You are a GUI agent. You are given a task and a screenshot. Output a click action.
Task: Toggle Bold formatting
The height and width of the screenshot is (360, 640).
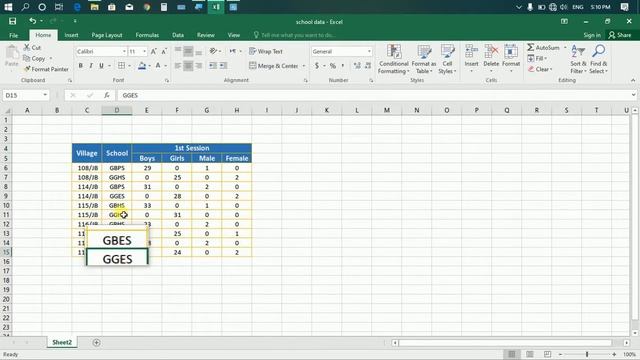coord(80,65)
